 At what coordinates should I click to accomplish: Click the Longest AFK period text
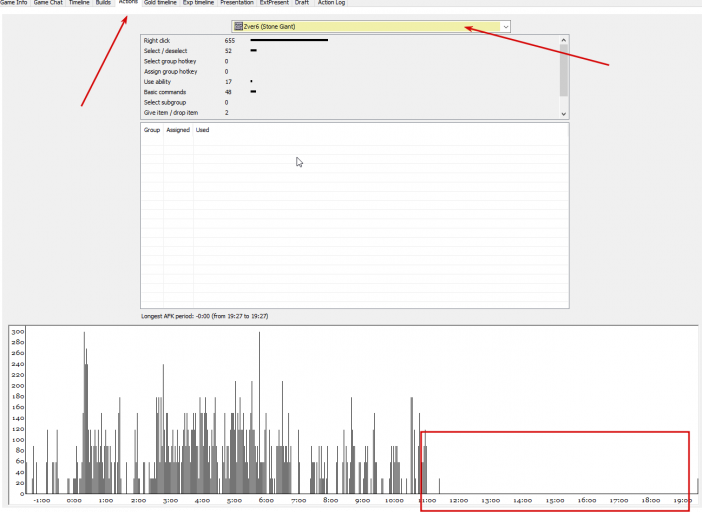point(205,316)
